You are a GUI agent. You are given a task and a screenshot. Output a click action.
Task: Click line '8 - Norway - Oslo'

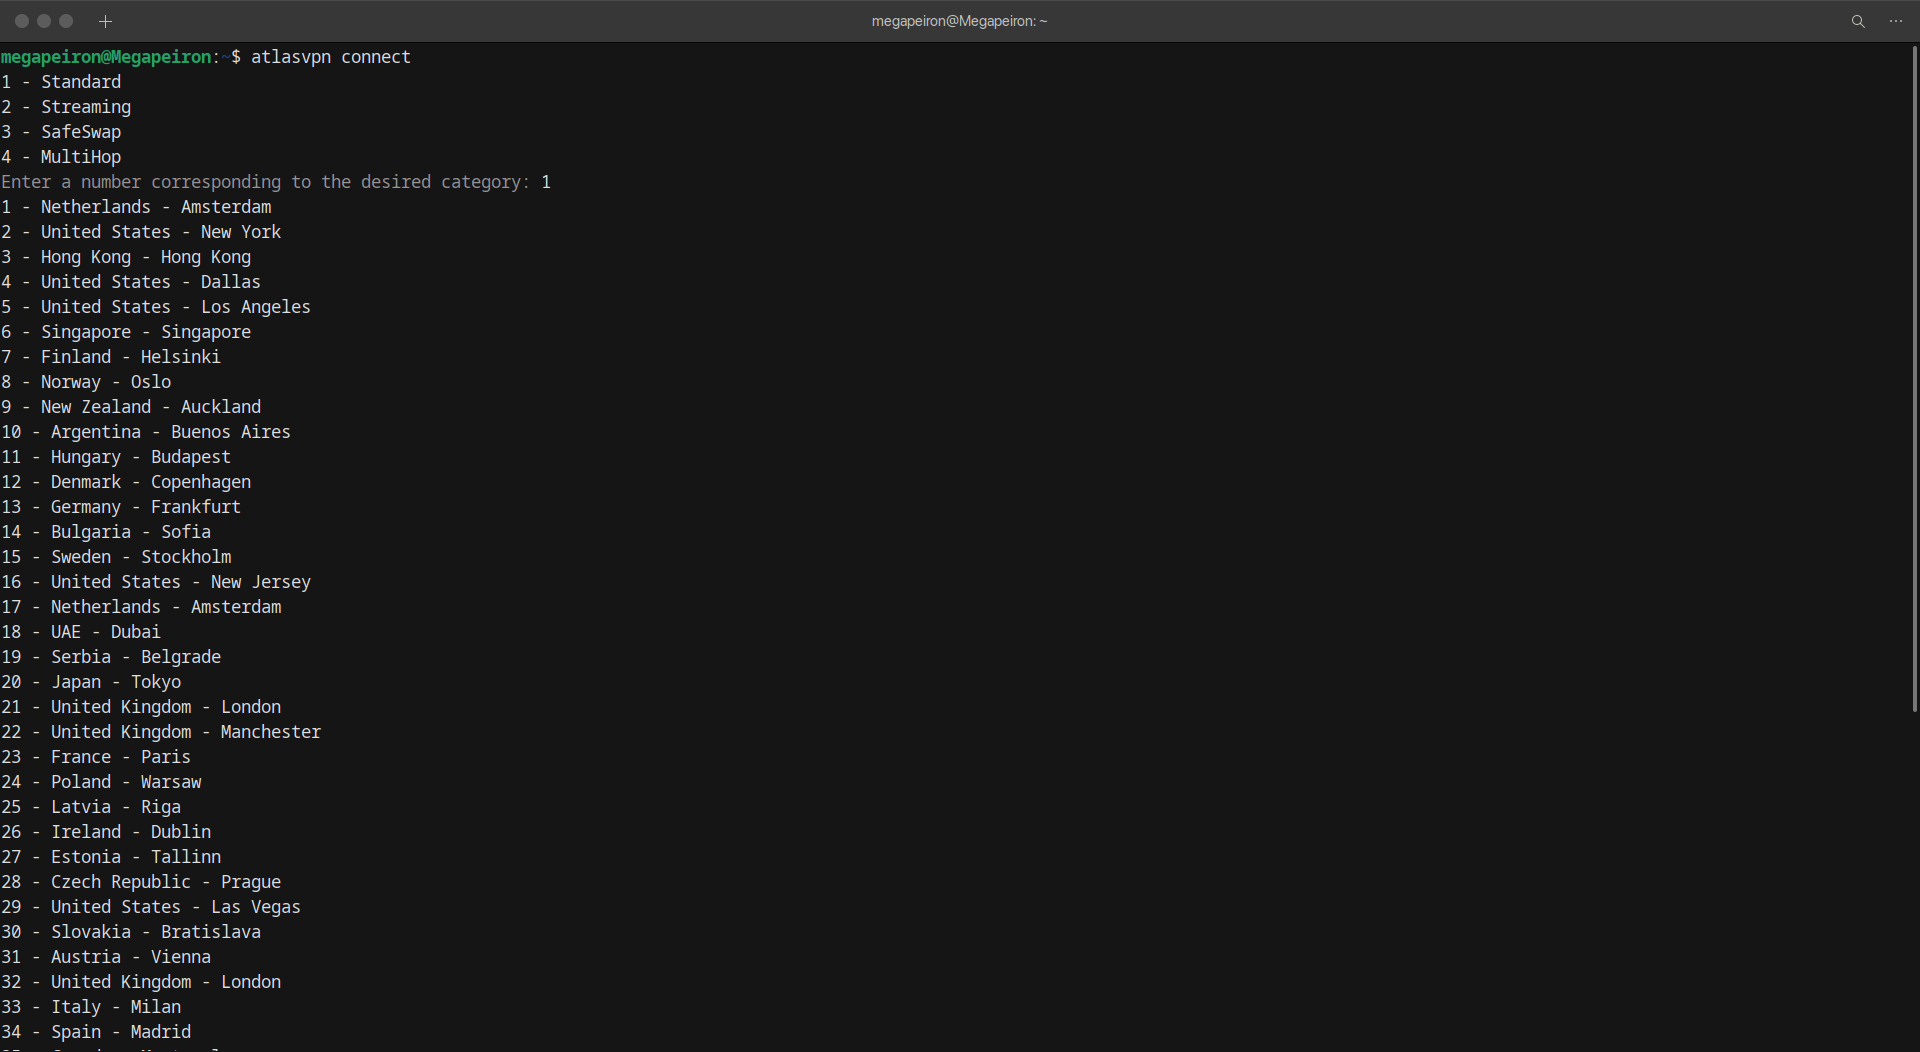coord(86,382)
